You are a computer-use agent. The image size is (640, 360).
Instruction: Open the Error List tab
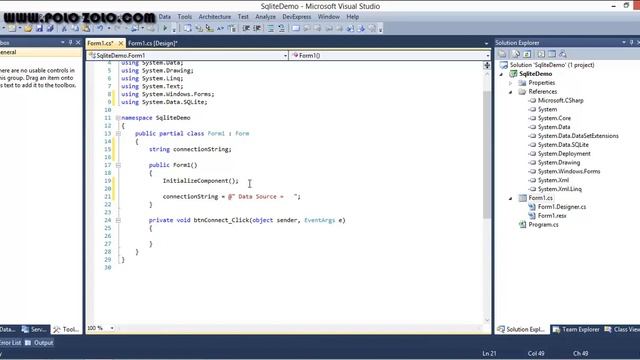click(x=10, y=343)
